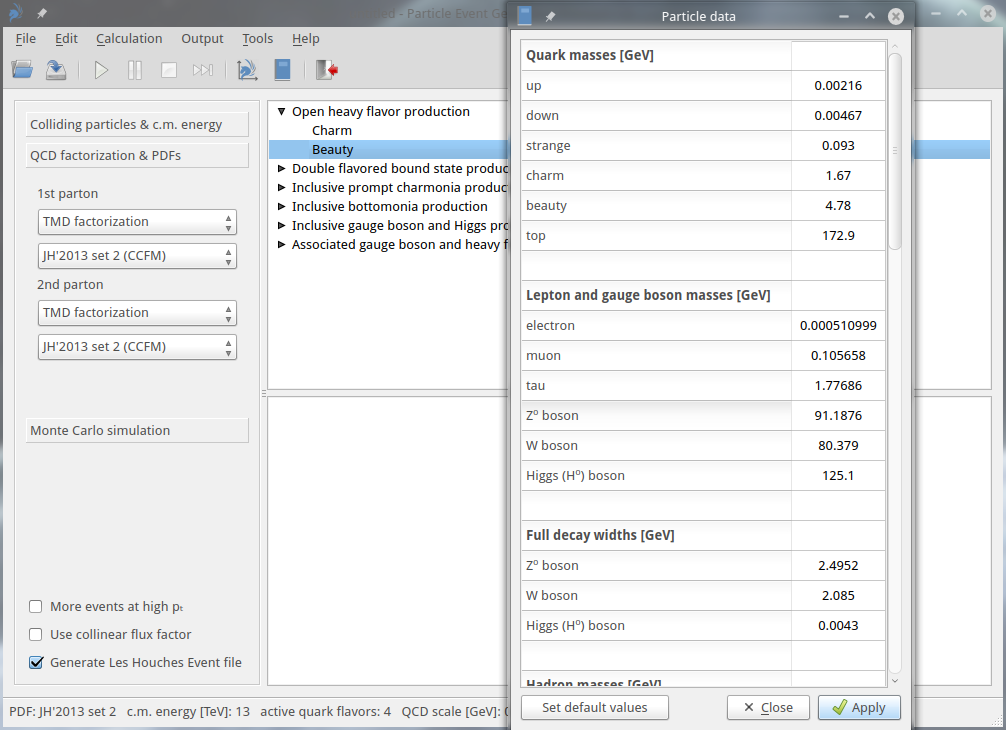The height and width of the screenshot is (730, 1006).
Task: Check Use collinear flux factor
Action: coord(36,634)
